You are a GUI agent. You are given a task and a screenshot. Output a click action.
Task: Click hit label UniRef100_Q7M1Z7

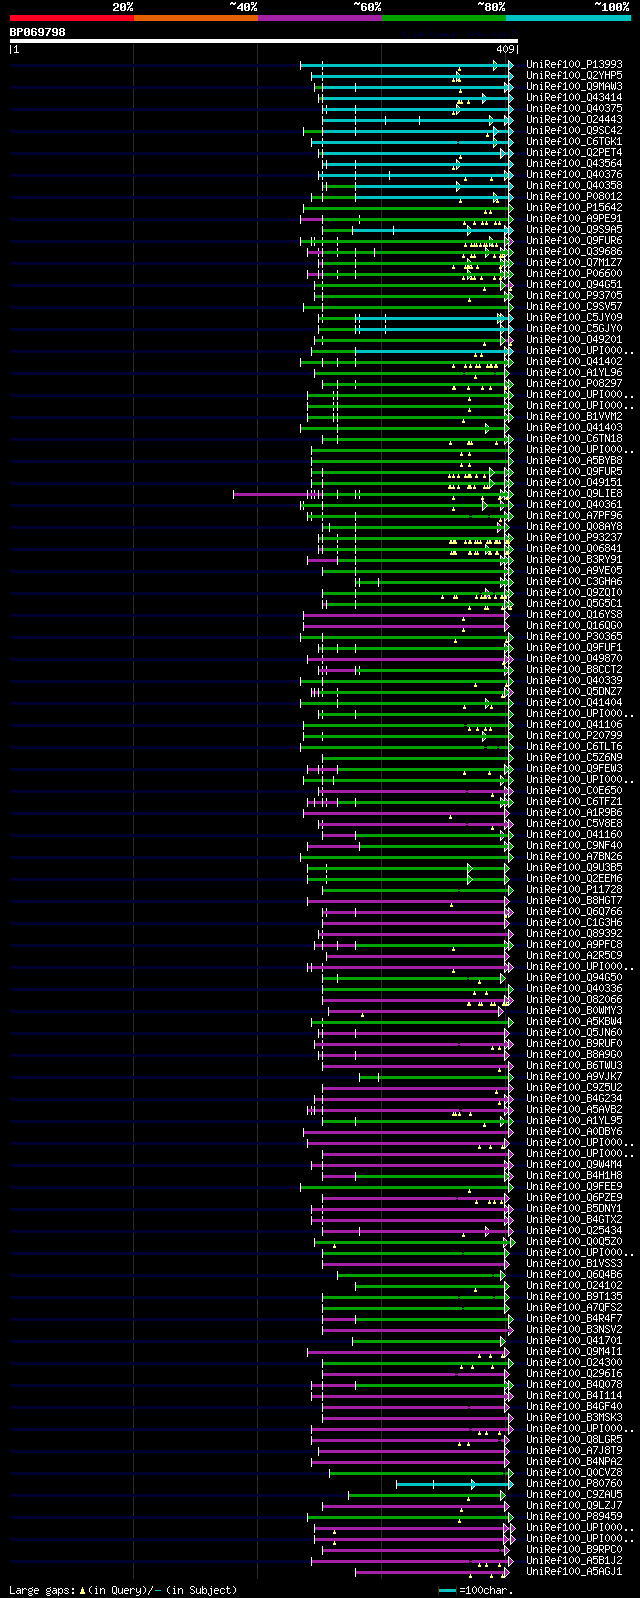[x=574, y=263]
